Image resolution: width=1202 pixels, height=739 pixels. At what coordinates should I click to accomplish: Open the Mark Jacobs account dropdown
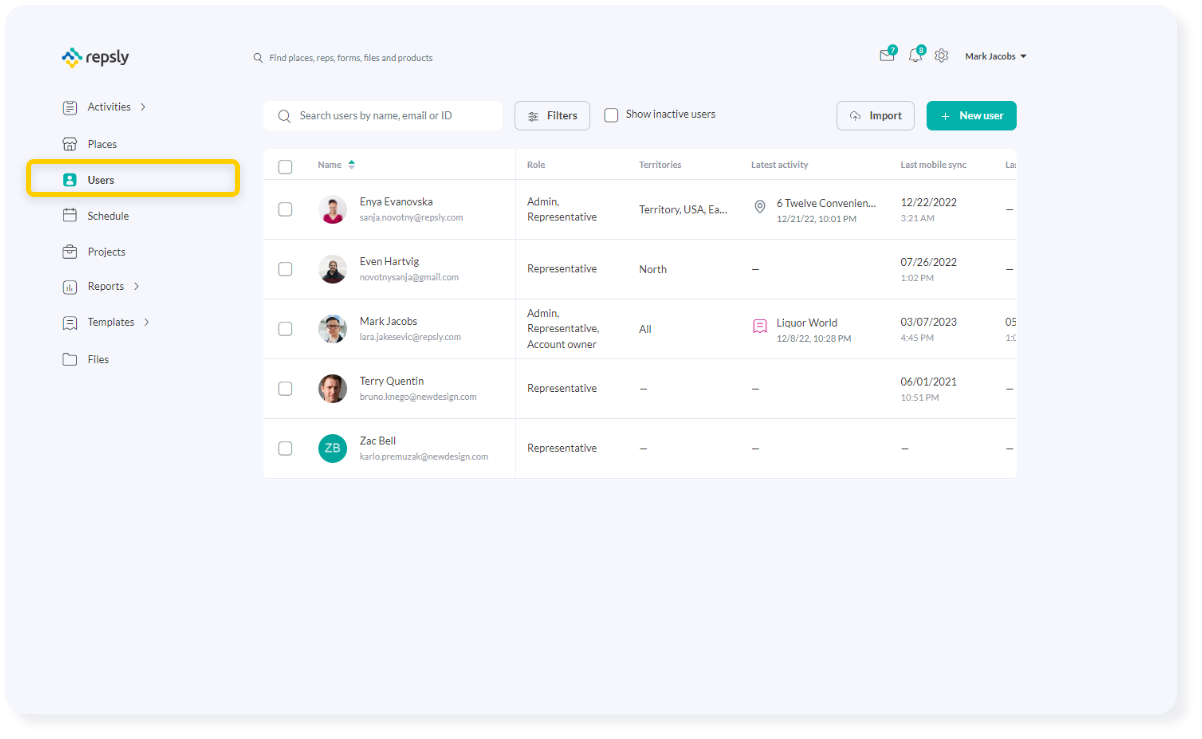[x=995, y=57]
